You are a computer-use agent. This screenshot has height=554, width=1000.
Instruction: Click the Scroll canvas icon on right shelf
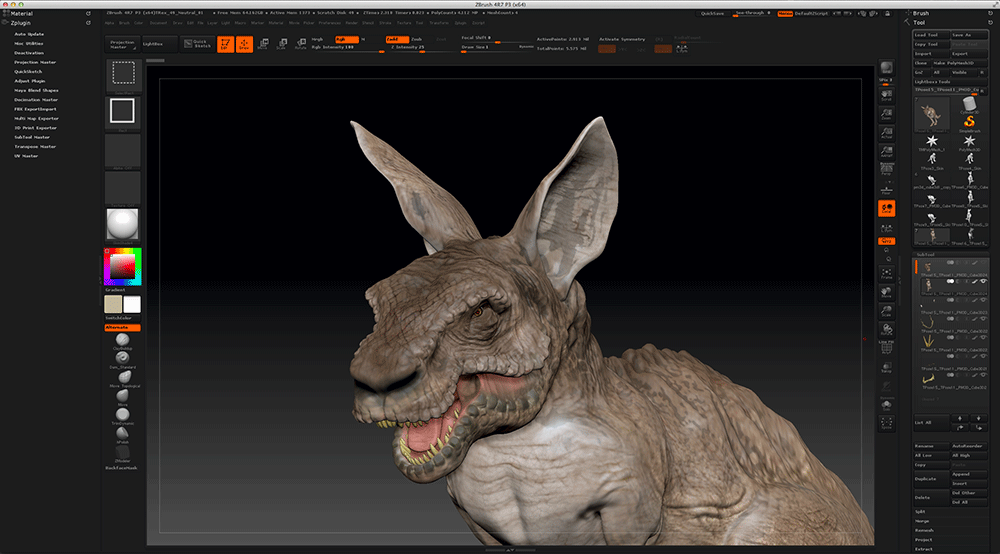(x=886, y=96)
